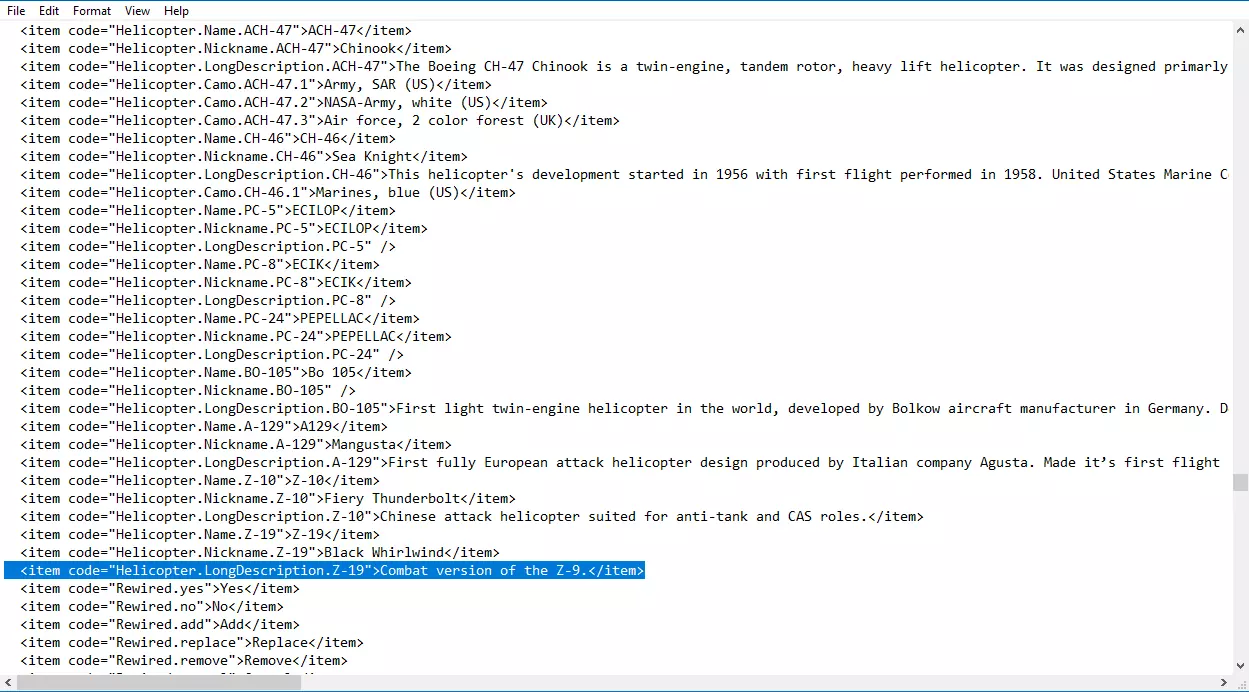Click the Fiery Thunderbolt nickname line
The image size is (1249, 692).
[x=268, y=499]
